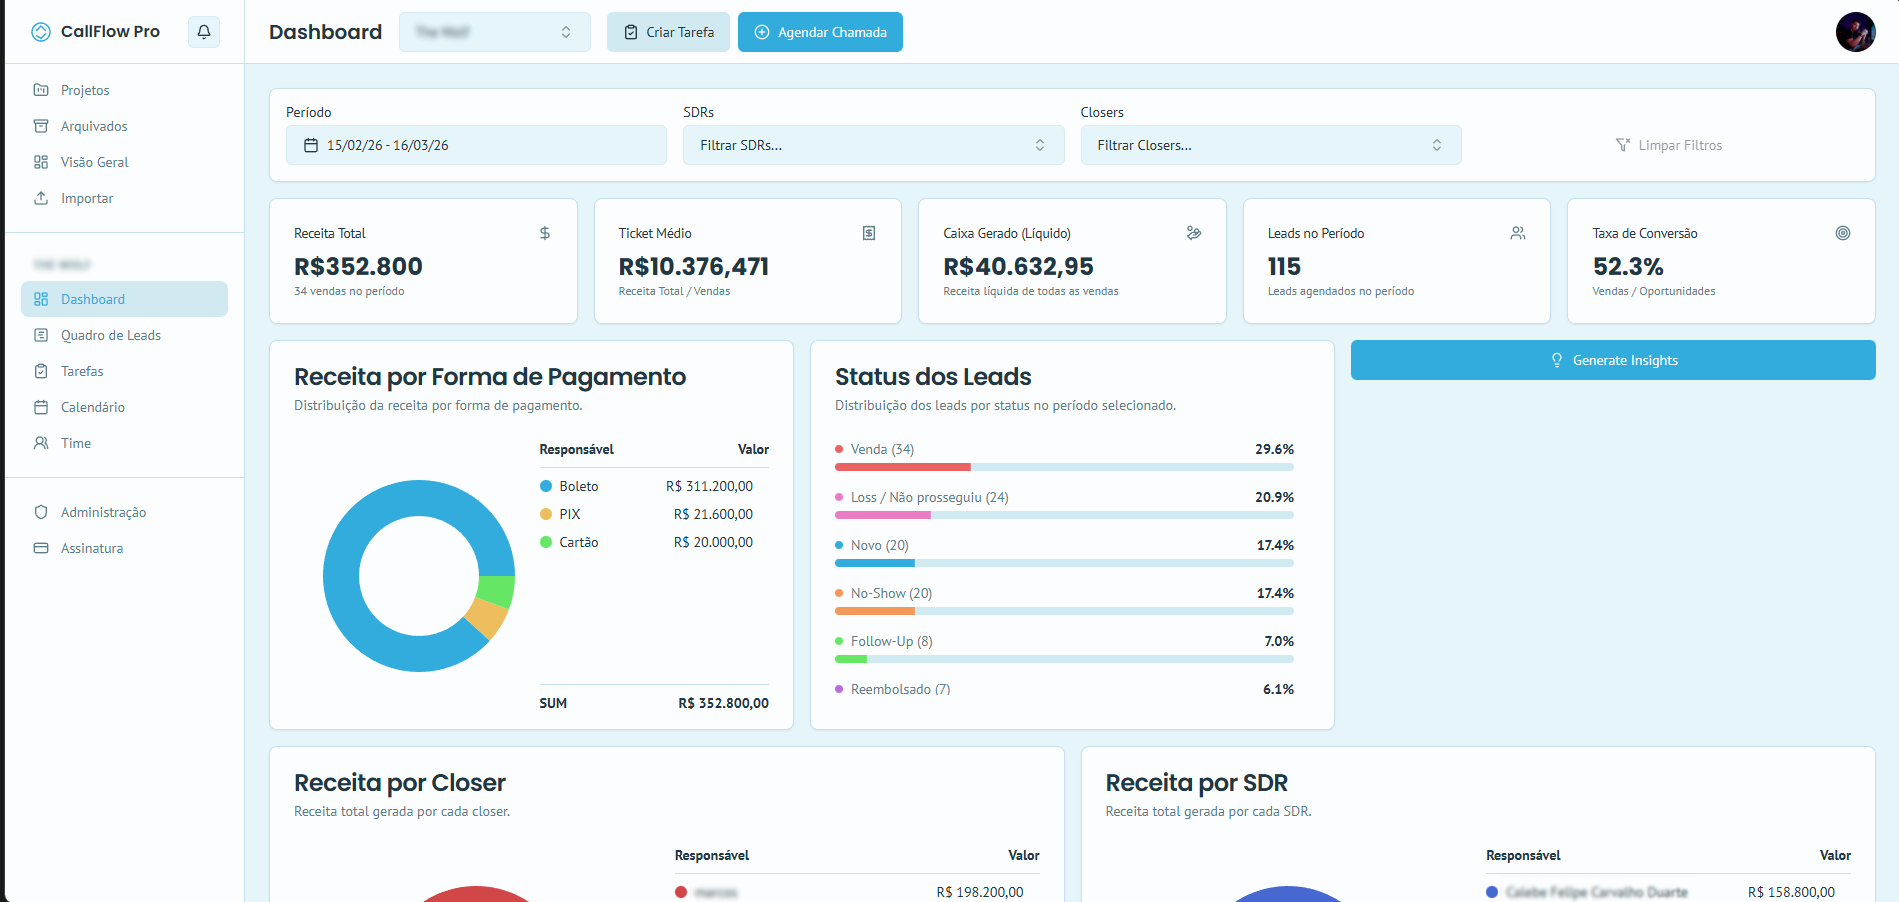Expand Filtrar SDRs dropdown
This screenshot has width=1899, height=902.
pyautogui.click(x=873, y=145)
